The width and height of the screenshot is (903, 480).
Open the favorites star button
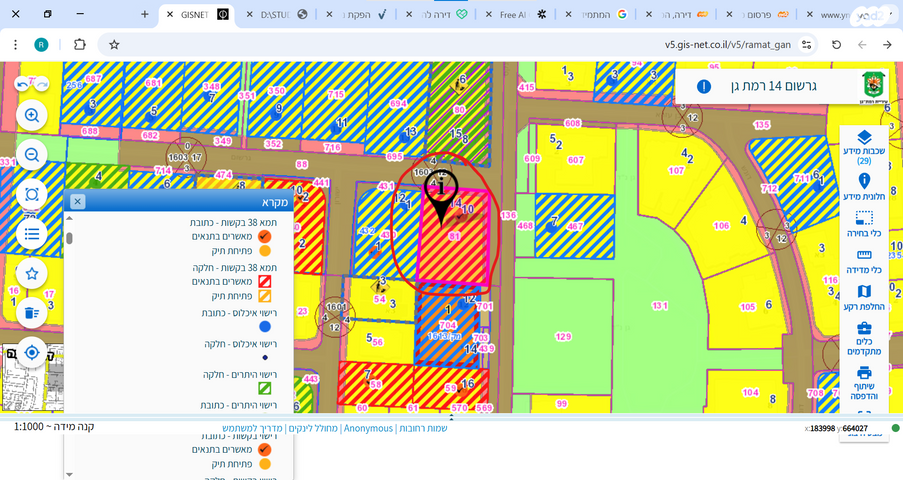[32, 273]
